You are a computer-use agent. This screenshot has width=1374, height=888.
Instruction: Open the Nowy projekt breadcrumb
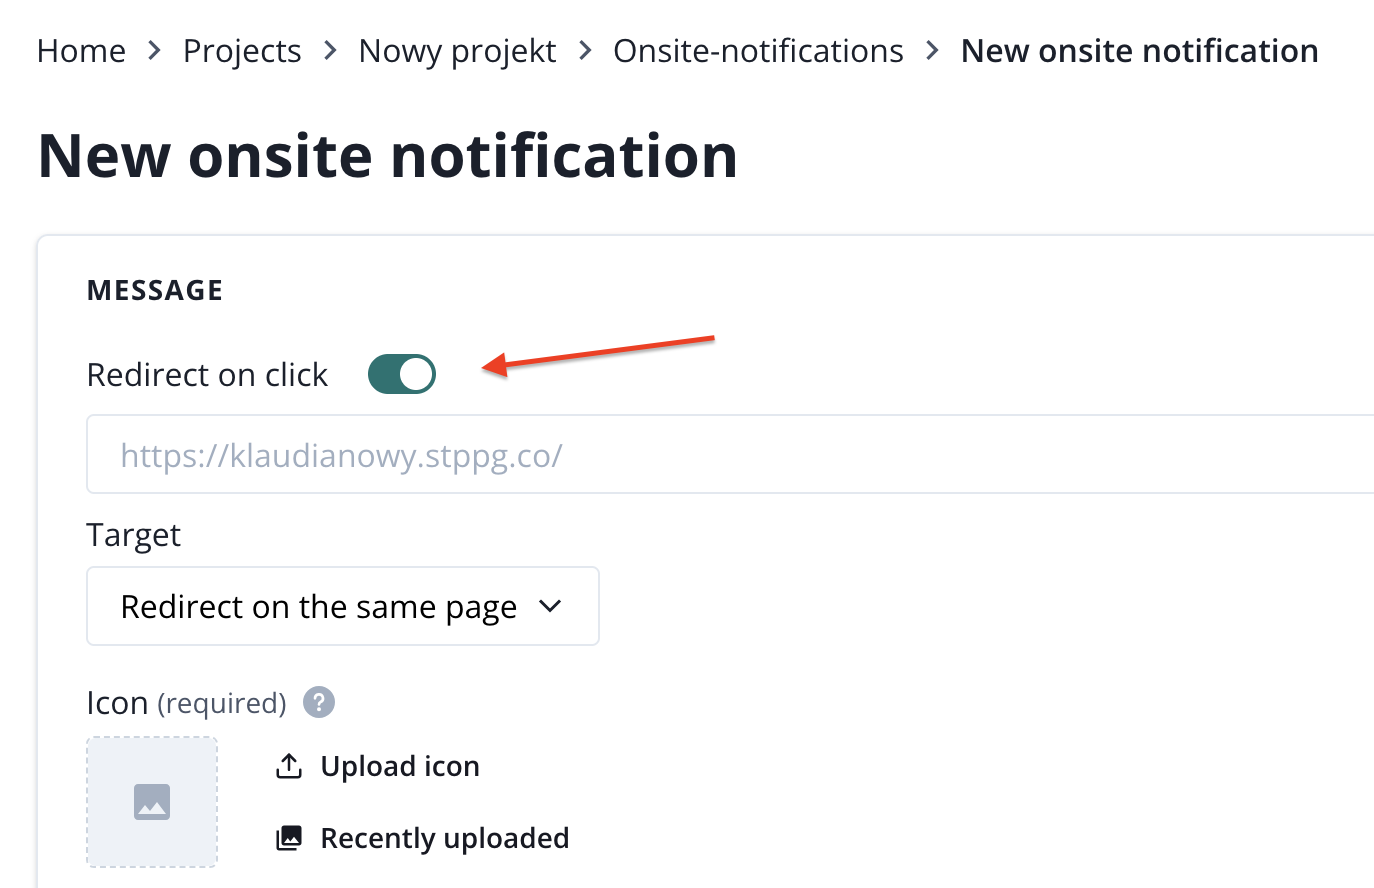[x=457, y=51]
